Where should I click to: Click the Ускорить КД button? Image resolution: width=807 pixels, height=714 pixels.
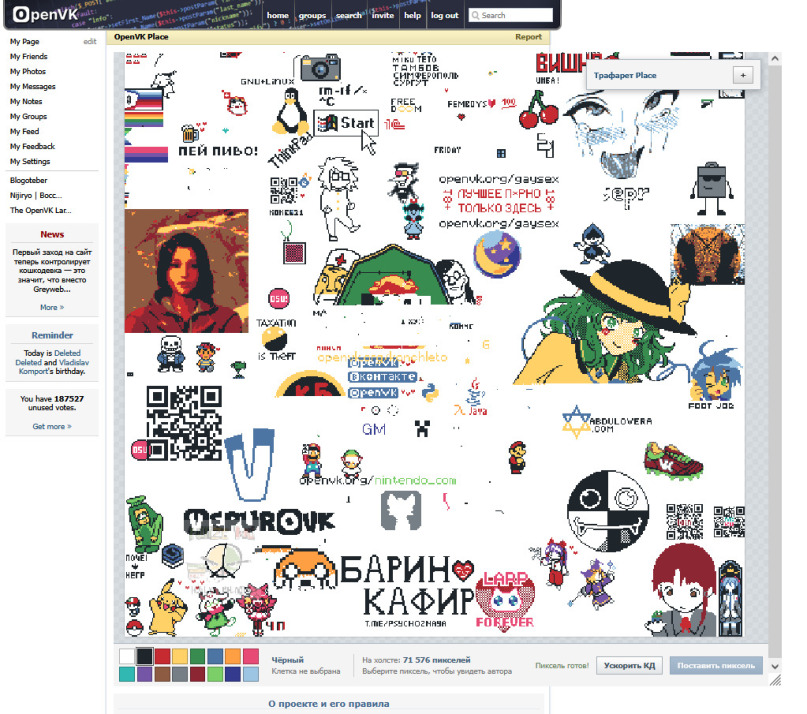pos(629,666)
